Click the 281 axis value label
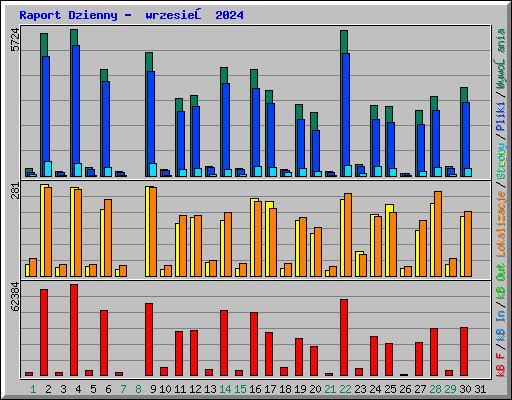This screenshot has width=512, height=400. tap(15, 190)
